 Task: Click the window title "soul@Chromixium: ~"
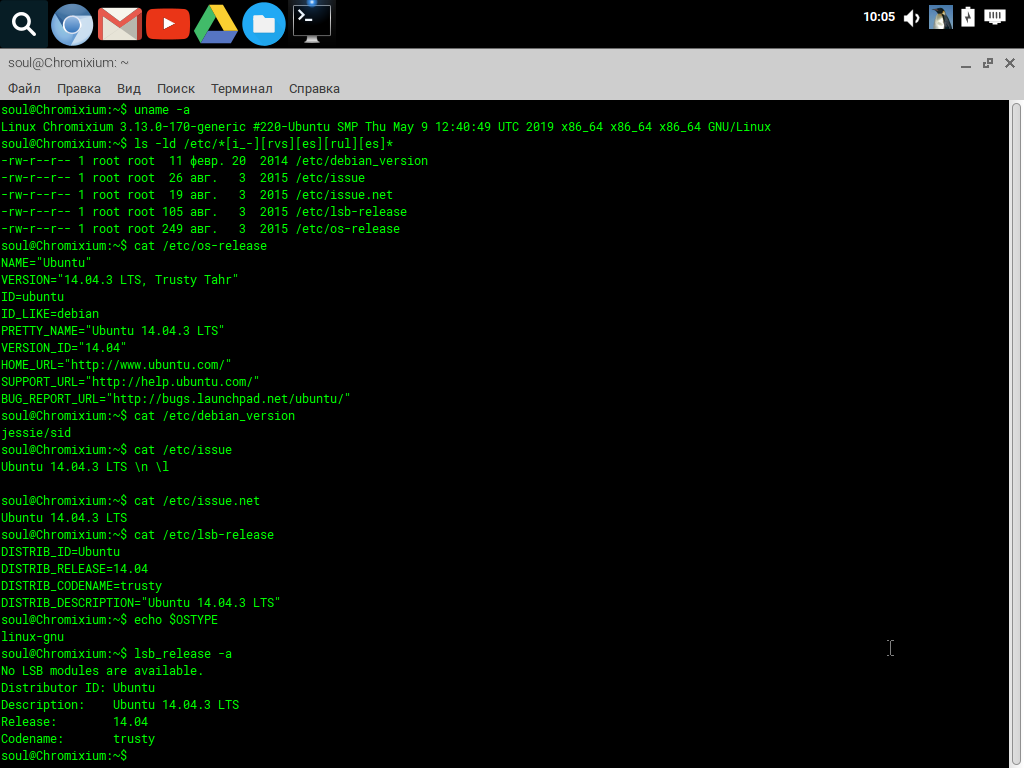point(69,63)
